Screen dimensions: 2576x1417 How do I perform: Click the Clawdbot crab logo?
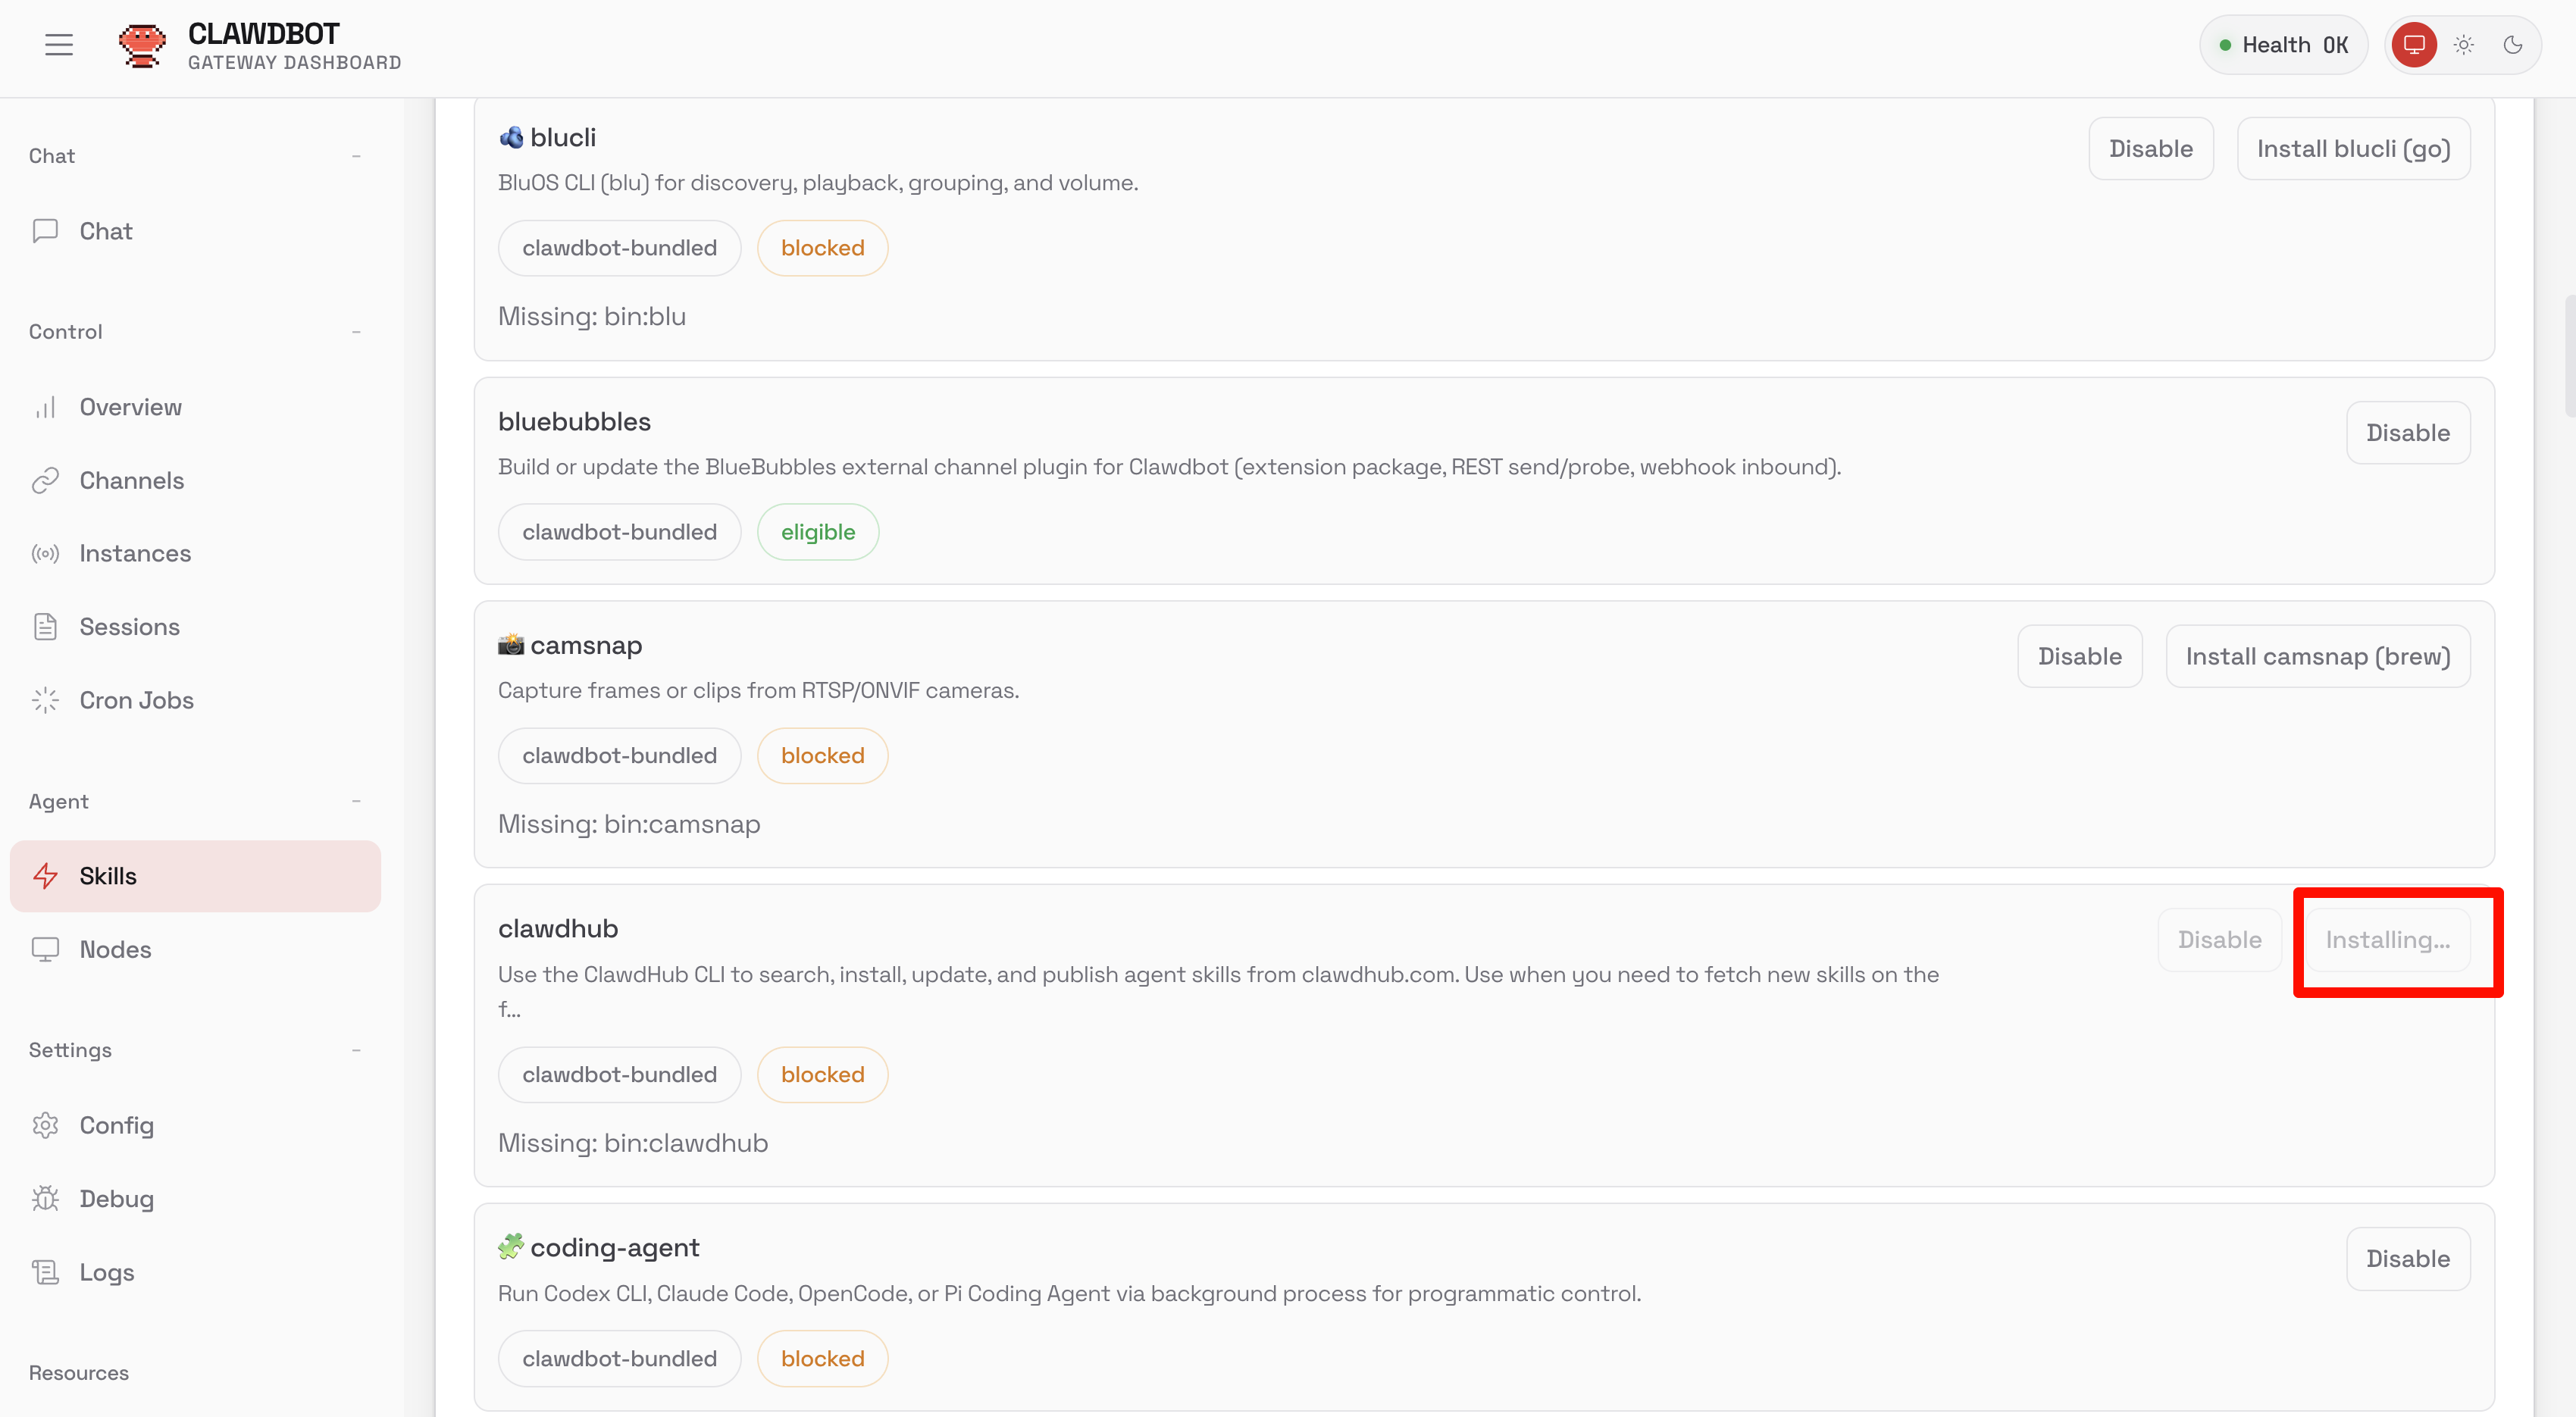[142, 45]
